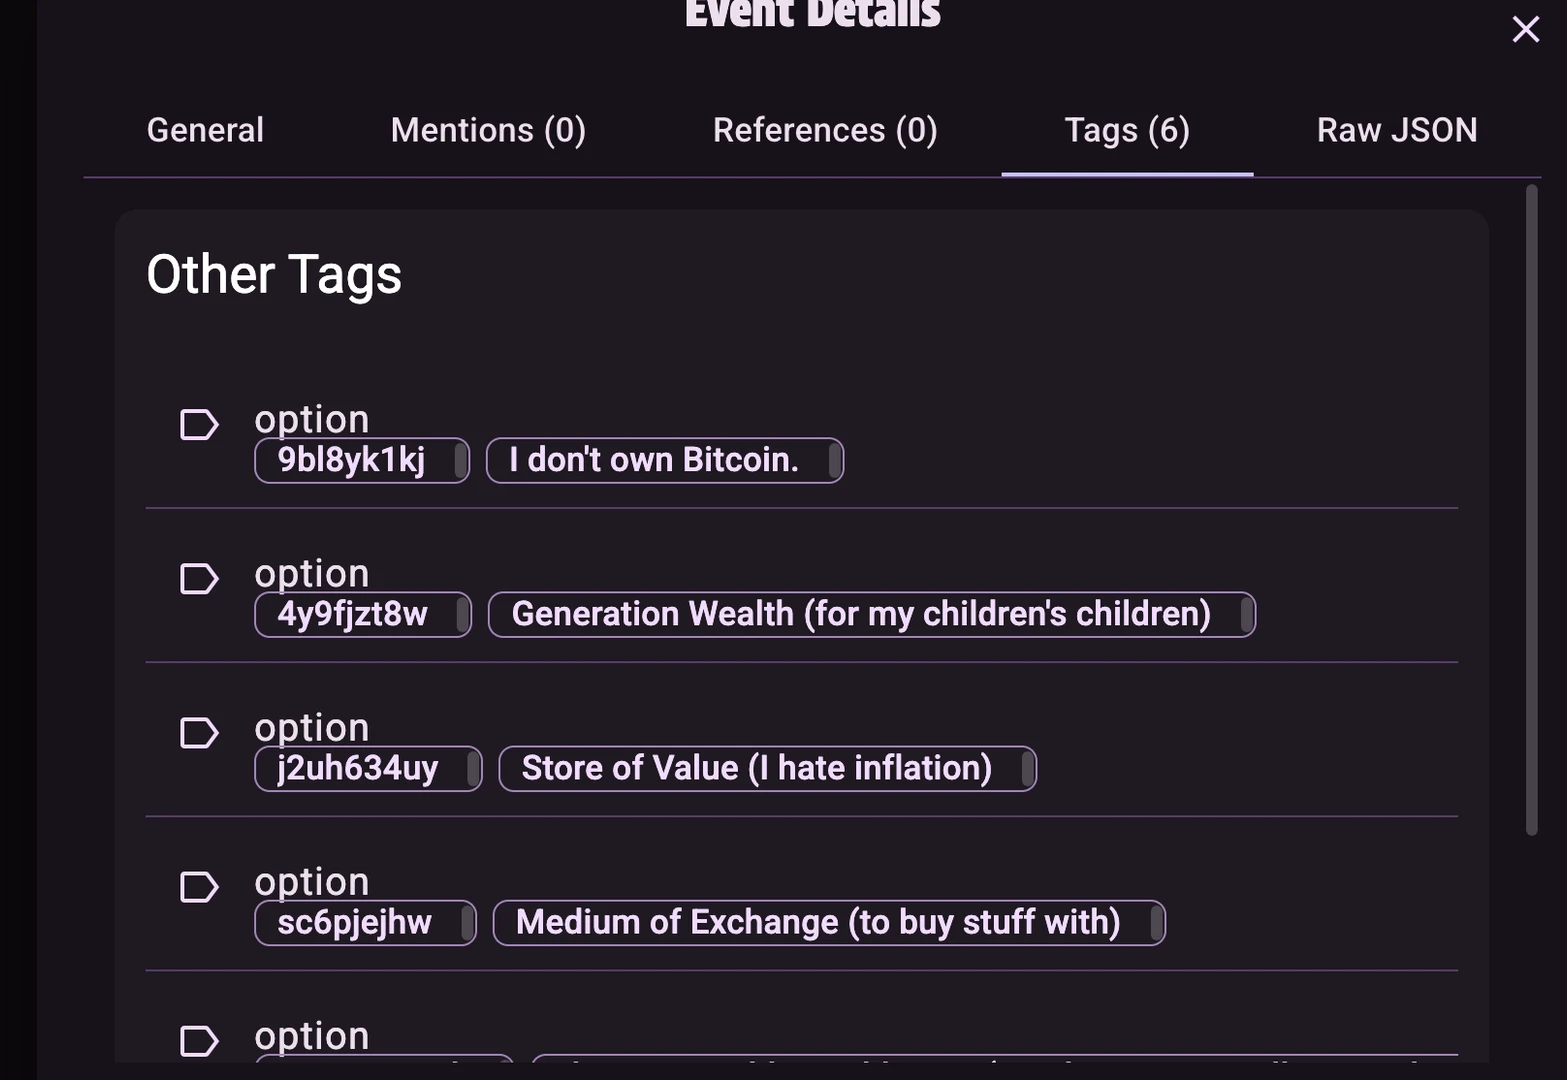Image resolution: width=1567 pixels, height=1080 pixels.
Task: Select the Tags (6) tab
Action: (1127, 130)
